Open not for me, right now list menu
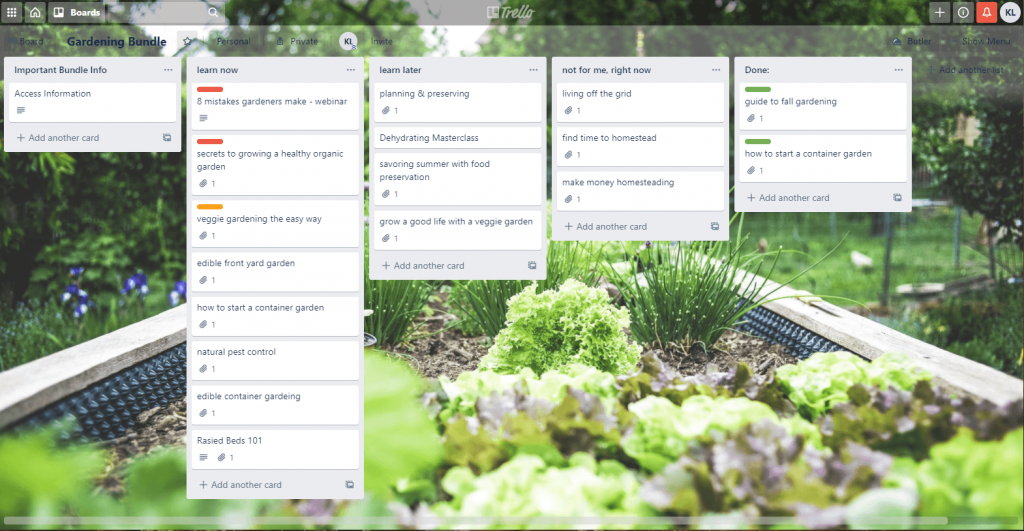 [716, 70]
